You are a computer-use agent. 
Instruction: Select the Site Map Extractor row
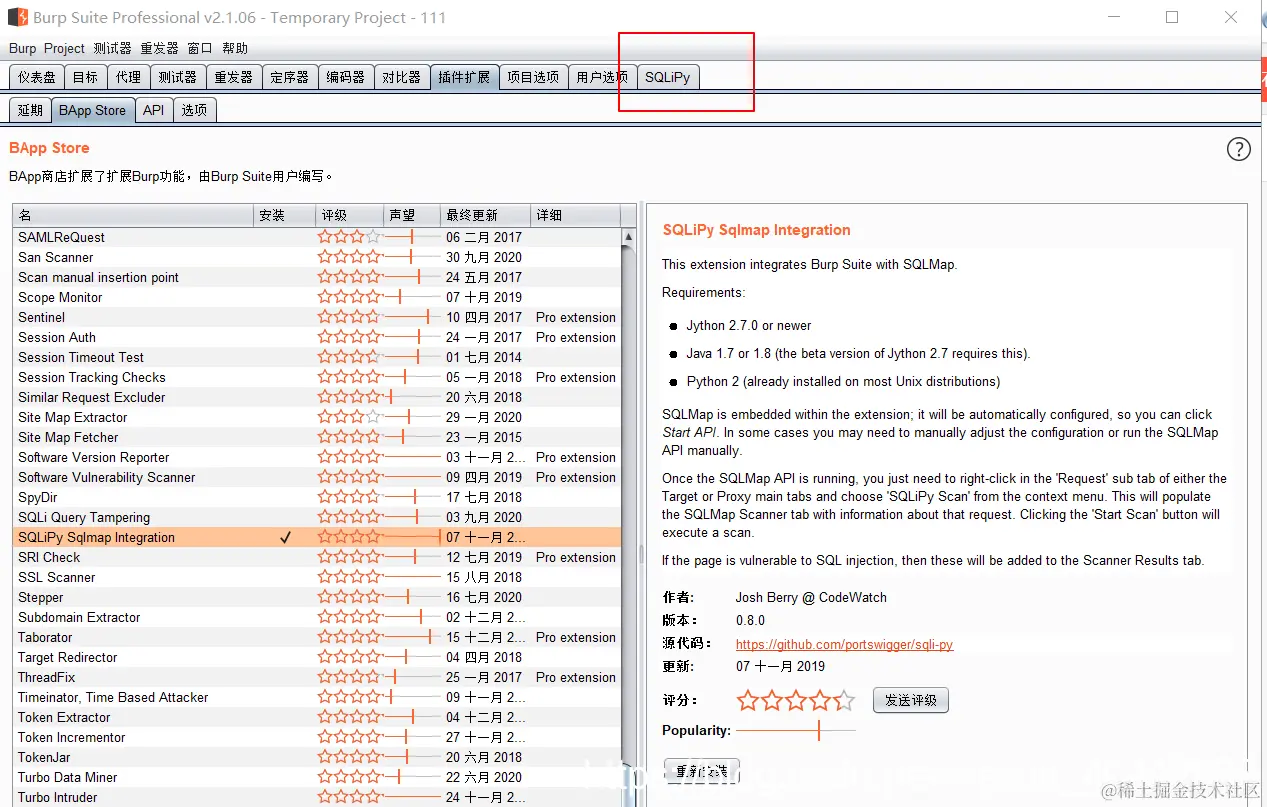[318, 417]
